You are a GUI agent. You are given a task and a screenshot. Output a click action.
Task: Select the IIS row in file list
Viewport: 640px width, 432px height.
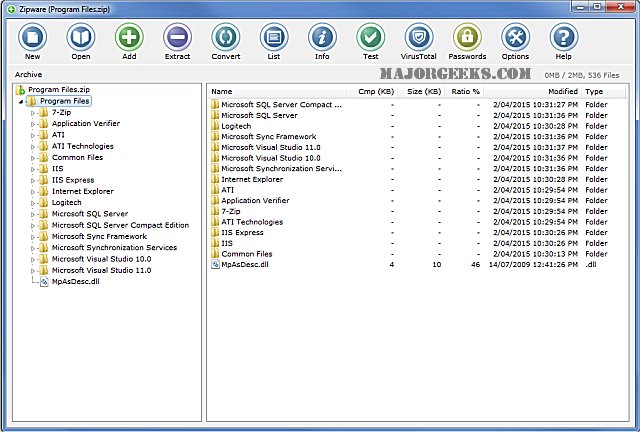click(416, 243)
